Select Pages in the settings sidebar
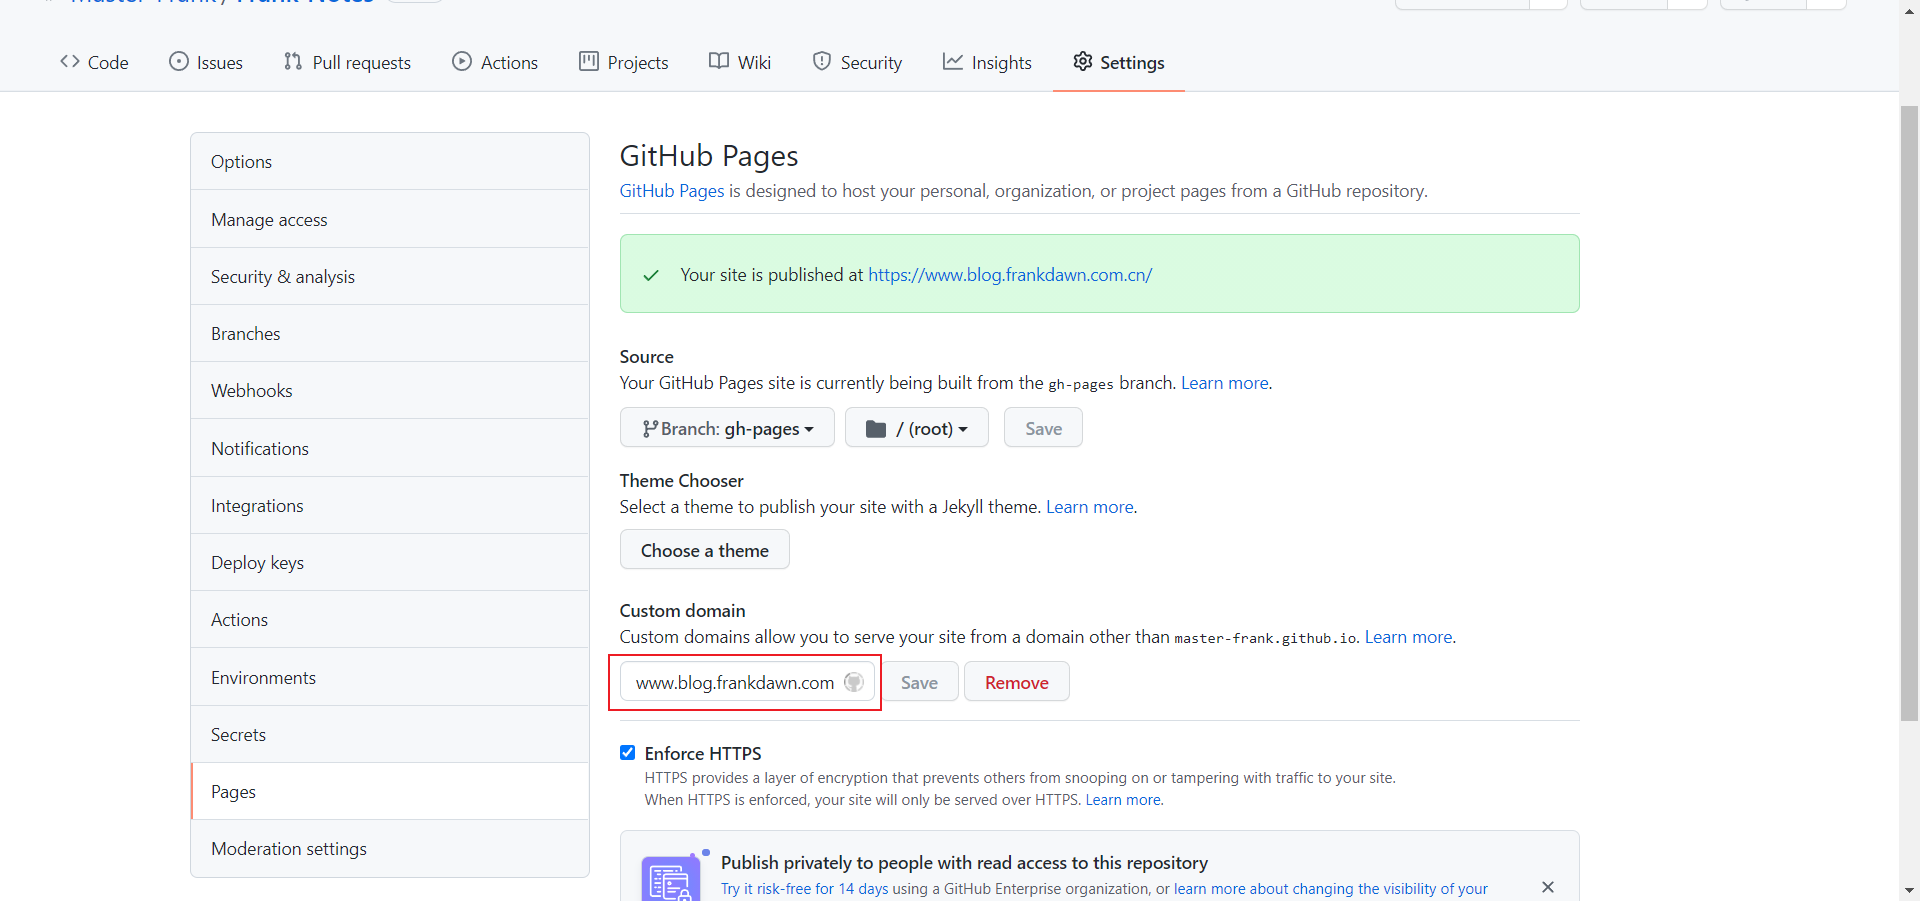The image size is (1920, 901). pyautogui.click(x=390, y=791)
